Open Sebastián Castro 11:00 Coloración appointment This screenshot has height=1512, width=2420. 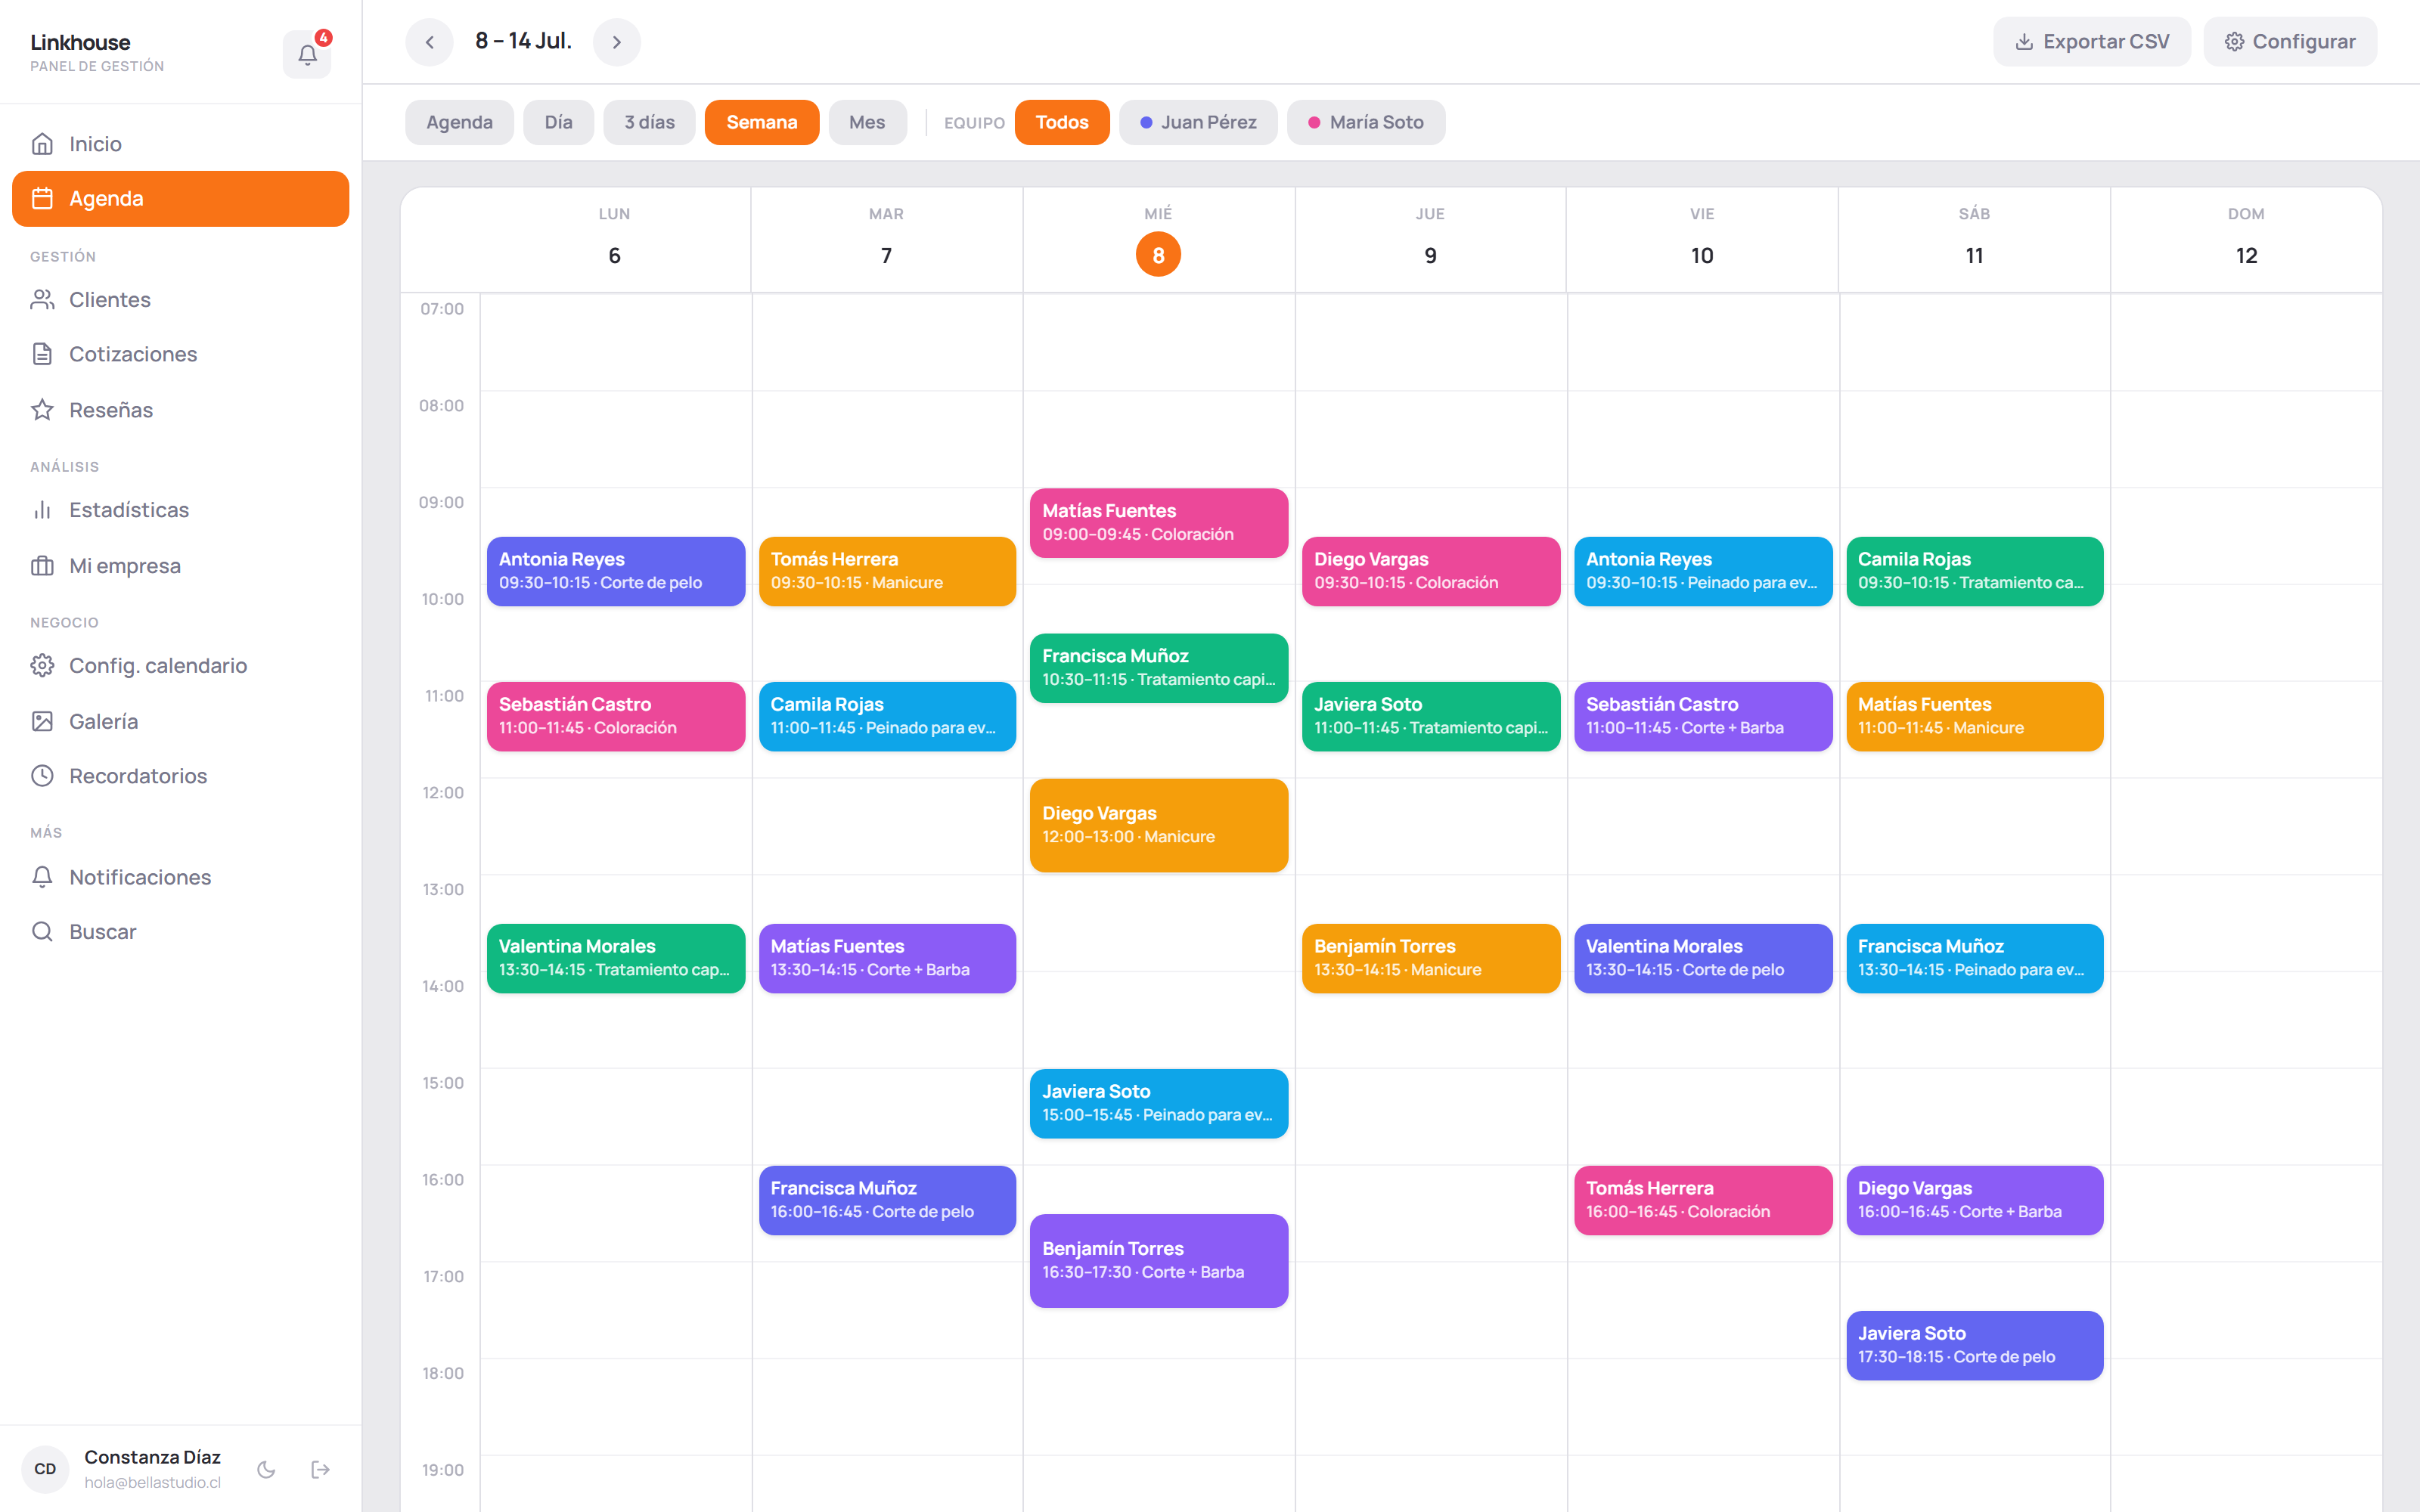point(616,716)
